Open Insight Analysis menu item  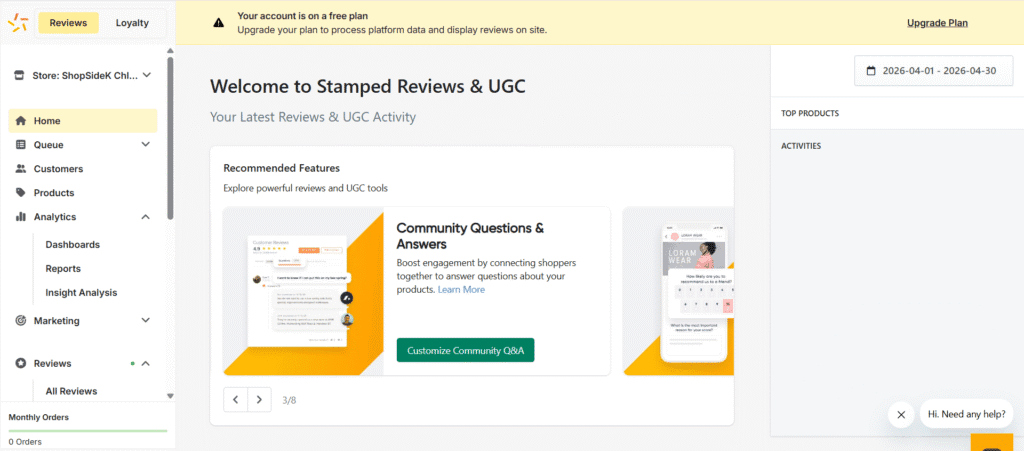pos(81,293)
